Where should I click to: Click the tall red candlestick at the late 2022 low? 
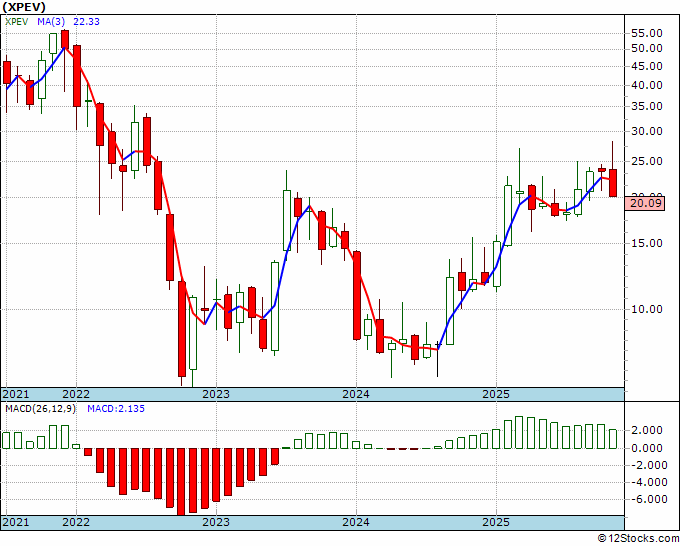click(182, 329)
